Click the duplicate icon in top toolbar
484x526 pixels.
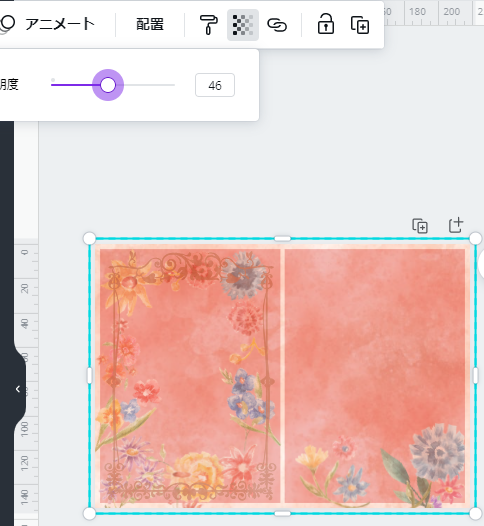[x=360, y=25]
